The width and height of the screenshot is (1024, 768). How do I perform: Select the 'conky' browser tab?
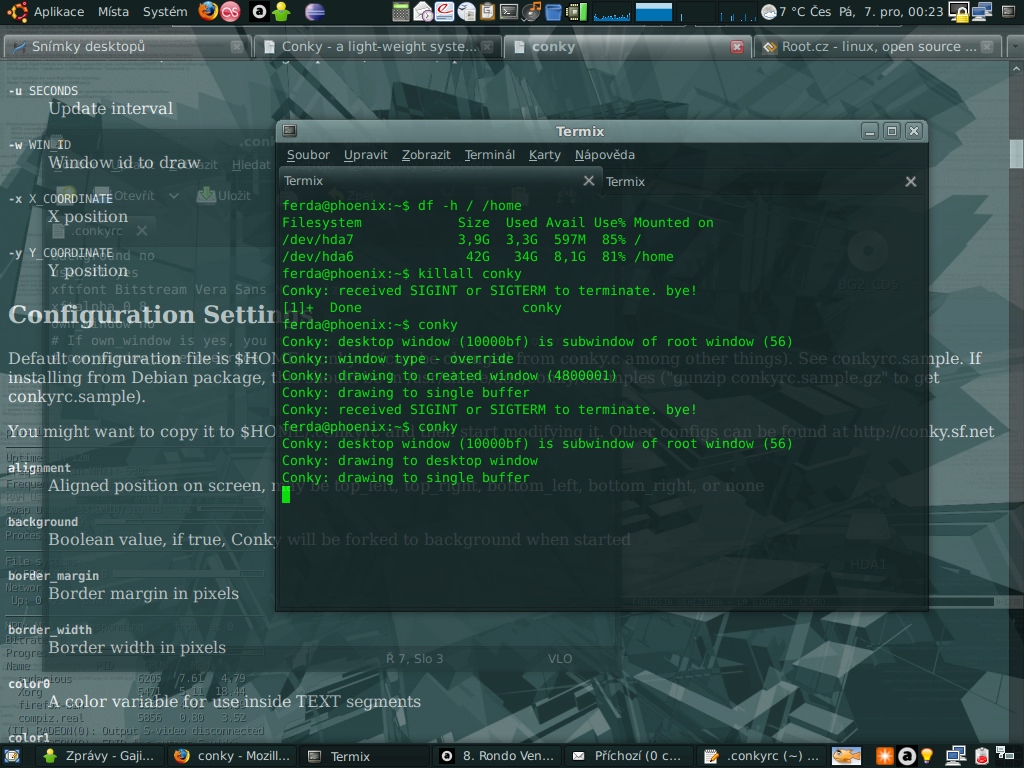tap(626, 46)
